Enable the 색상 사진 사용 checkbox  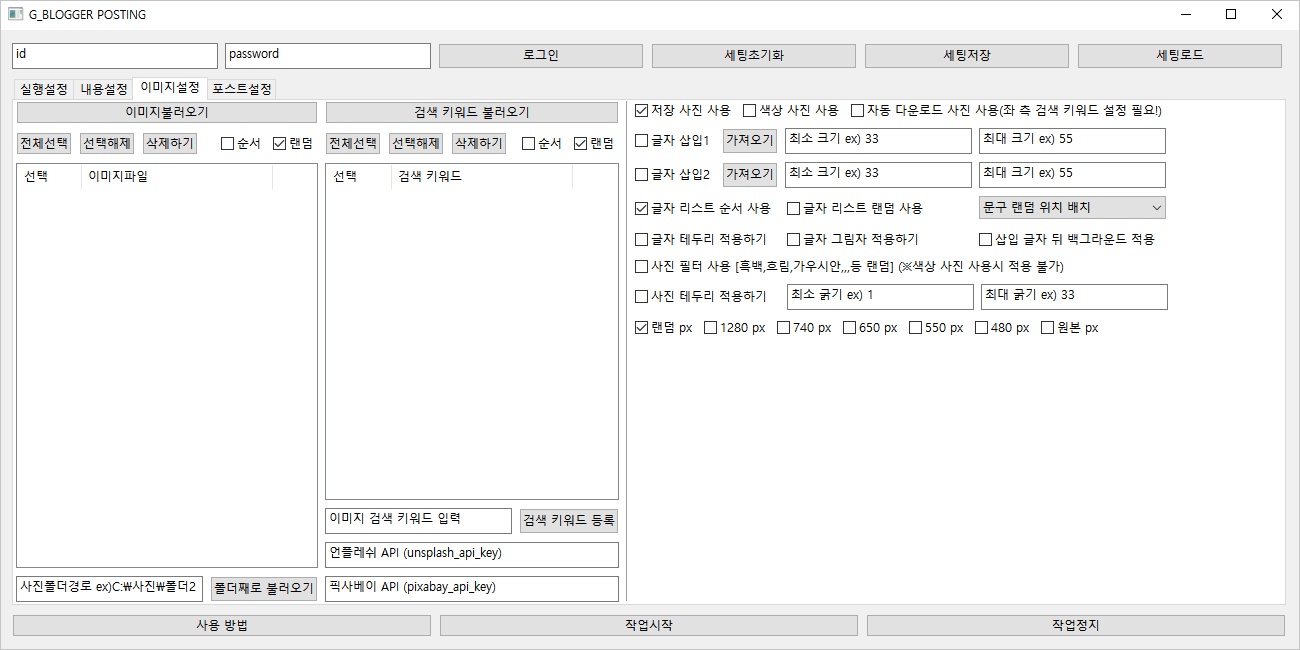[750, 110]
